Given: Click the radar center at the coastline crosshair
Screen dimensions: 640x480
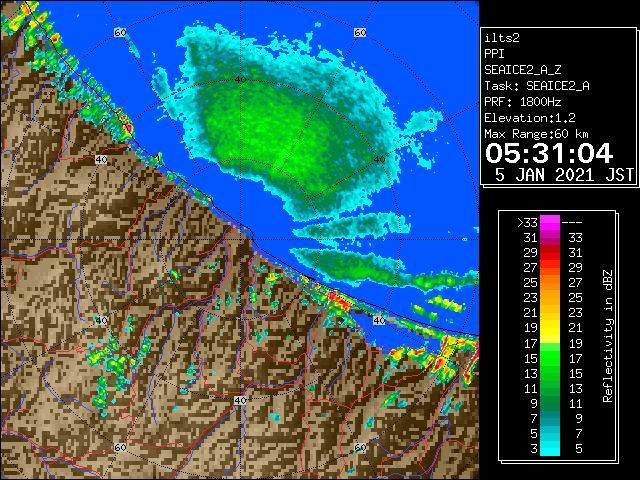Looking at the screenshot, I should click(x=240, y=240).
